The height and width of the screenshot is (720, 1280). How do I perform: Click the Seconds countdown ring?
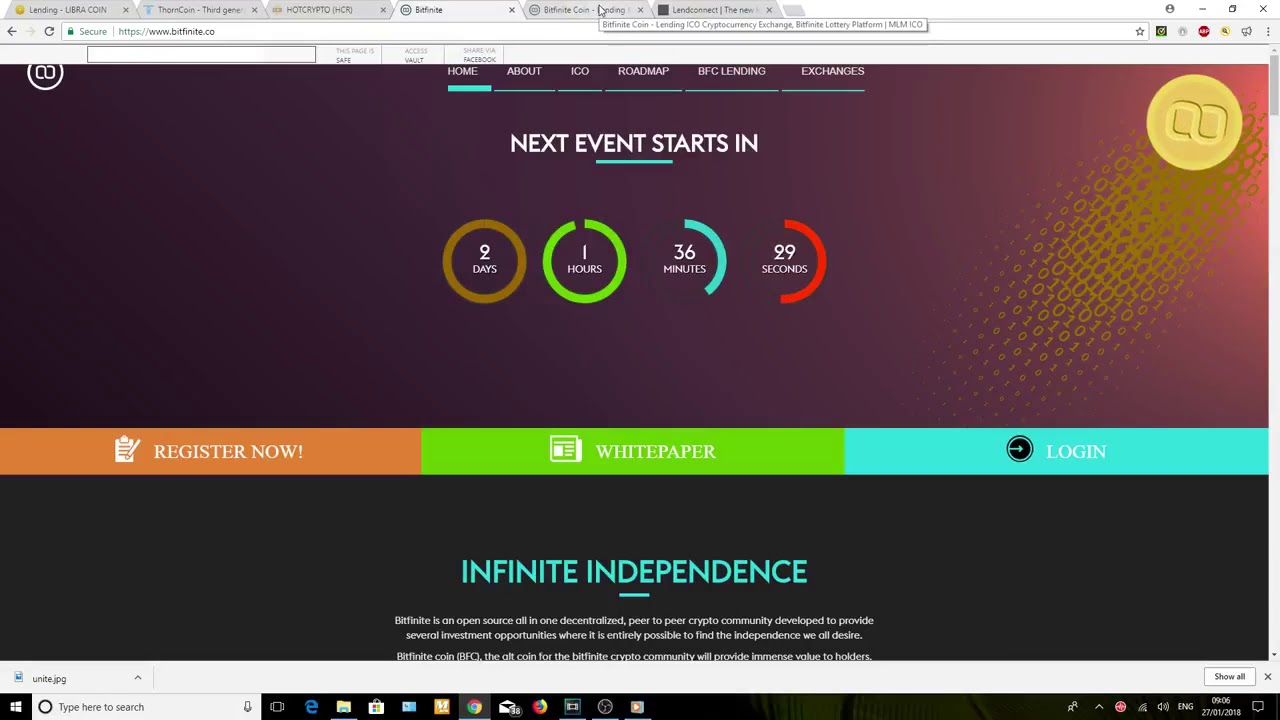click(784, 260)
